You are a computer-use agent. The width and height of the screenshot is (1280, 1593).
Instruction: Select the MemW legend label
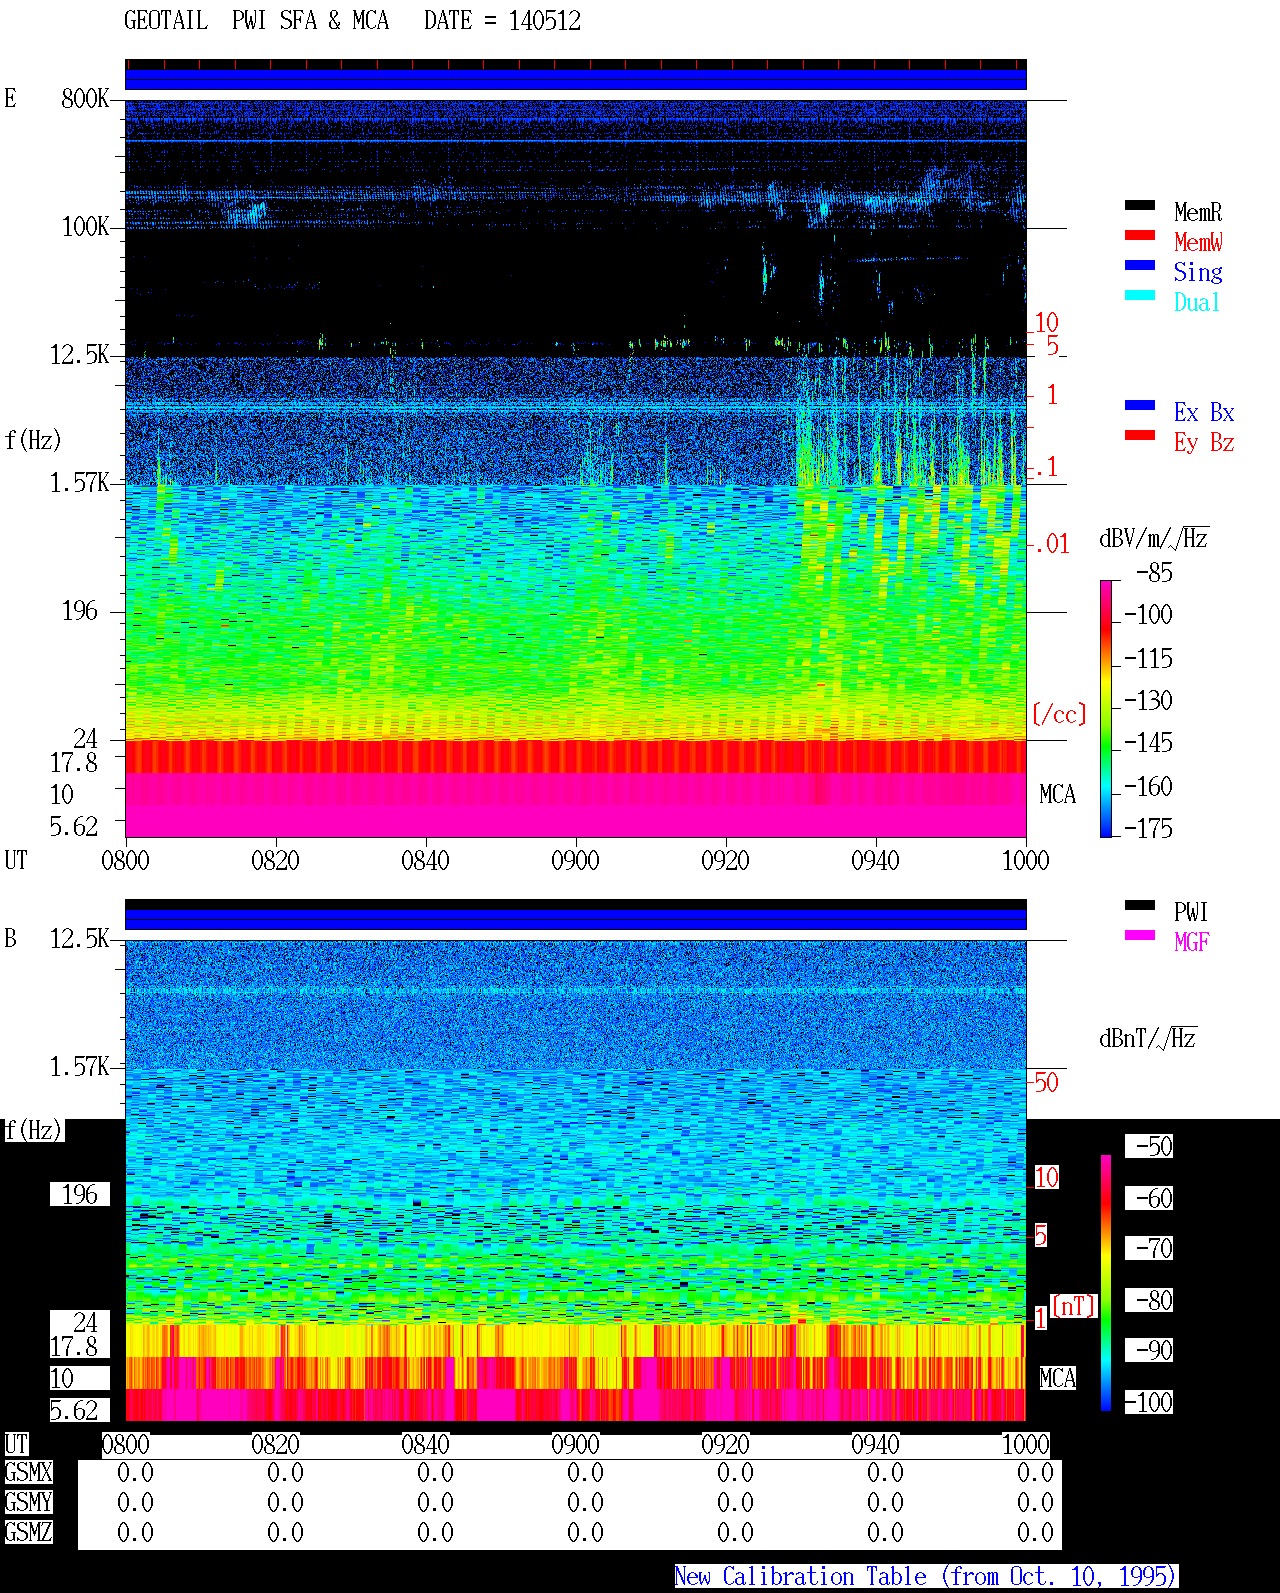point(1198,242)
